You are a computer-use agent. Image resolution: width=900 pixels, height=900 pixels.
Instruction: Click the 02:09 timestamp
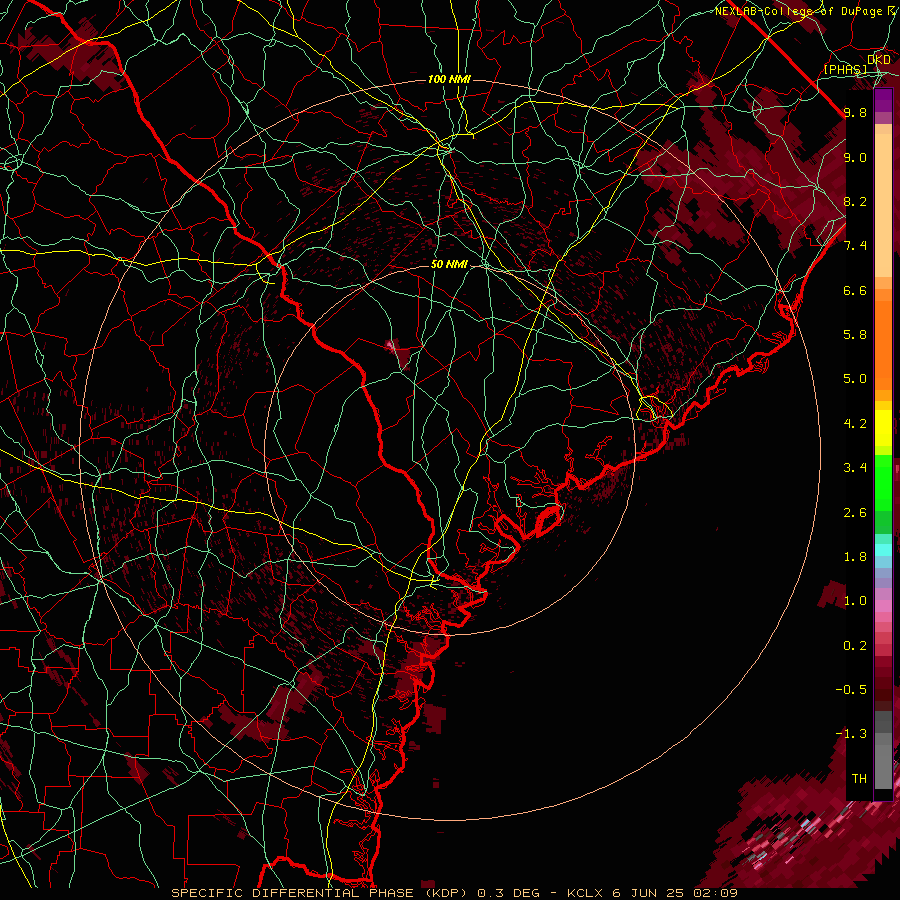tap(717, 893)
